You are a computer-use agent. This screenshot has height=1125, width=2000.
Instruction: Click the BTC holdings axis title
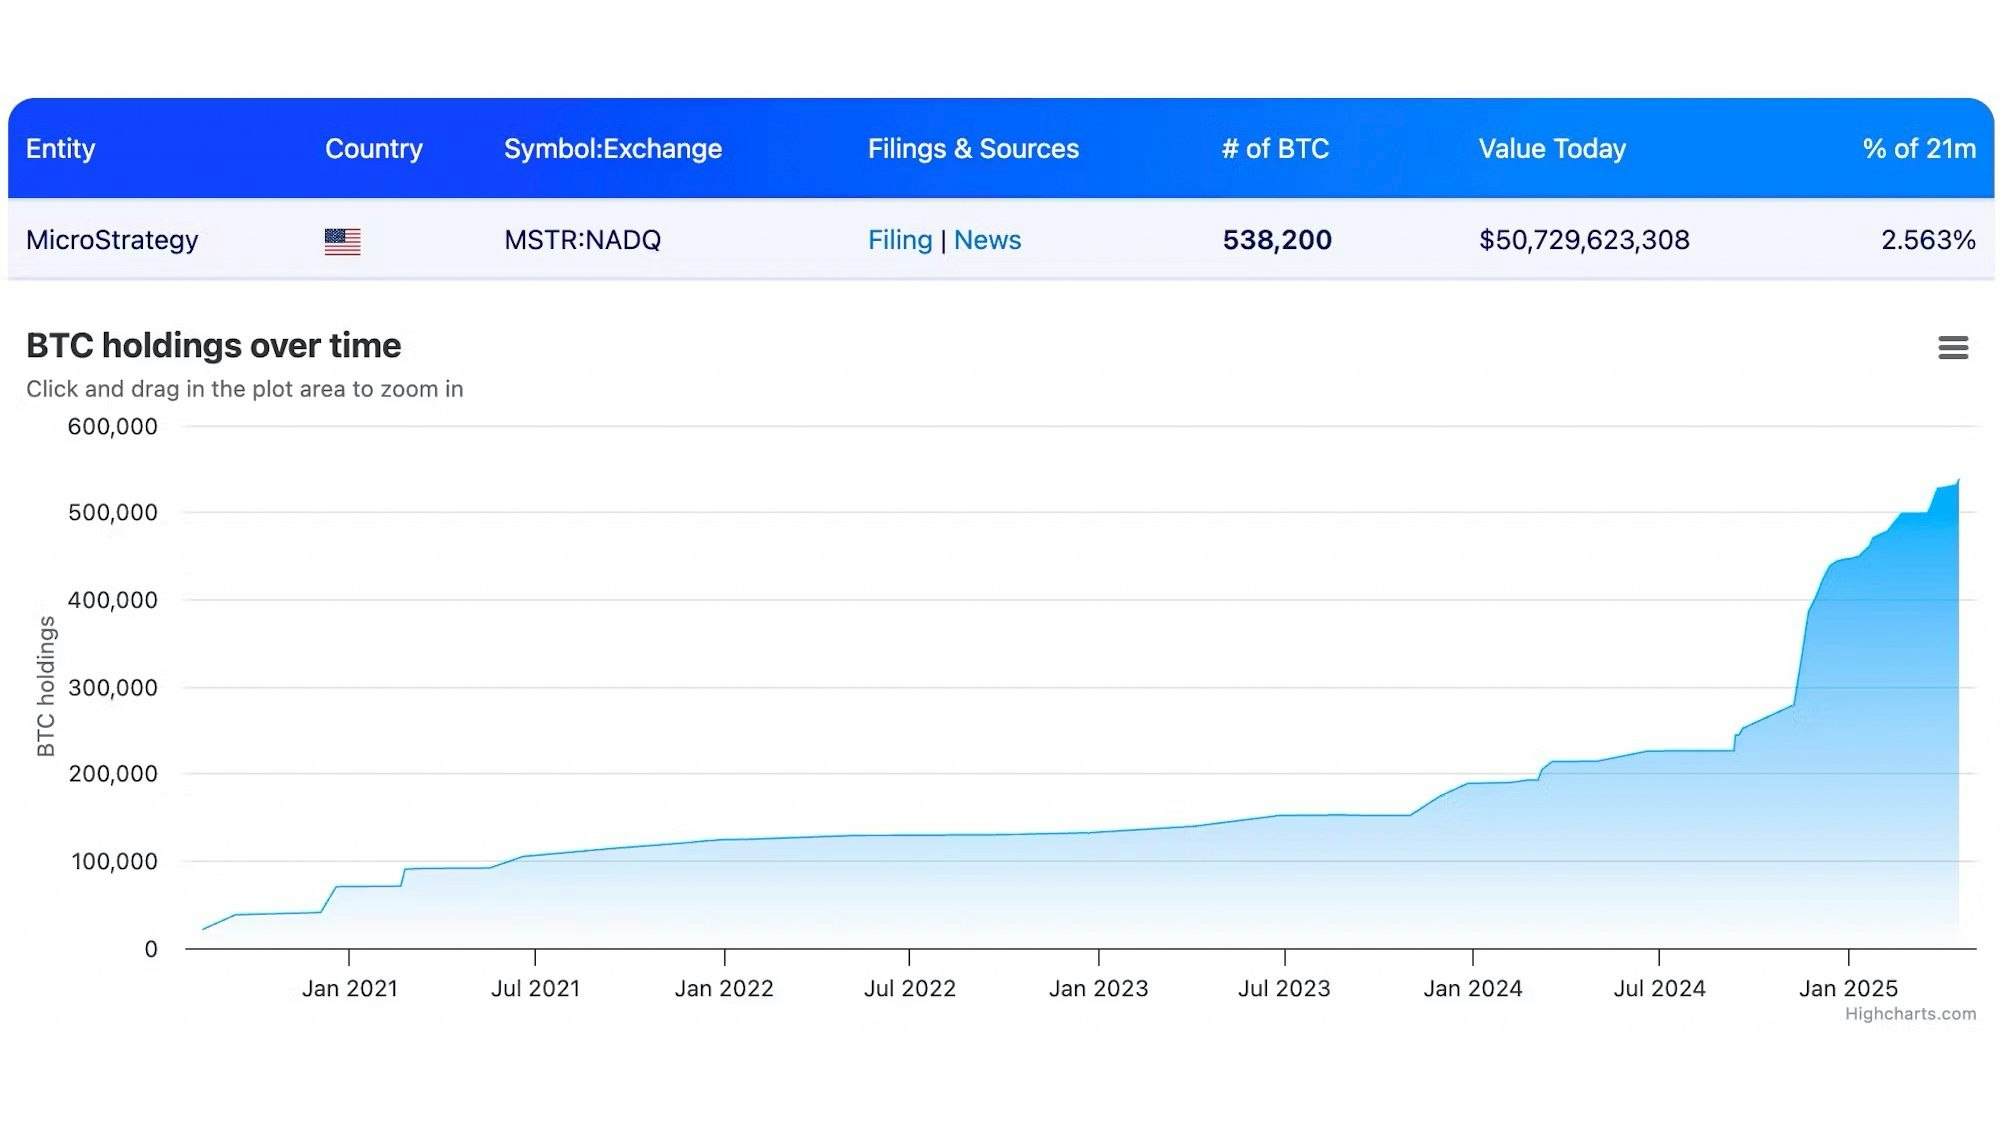(x=46, y=686)
